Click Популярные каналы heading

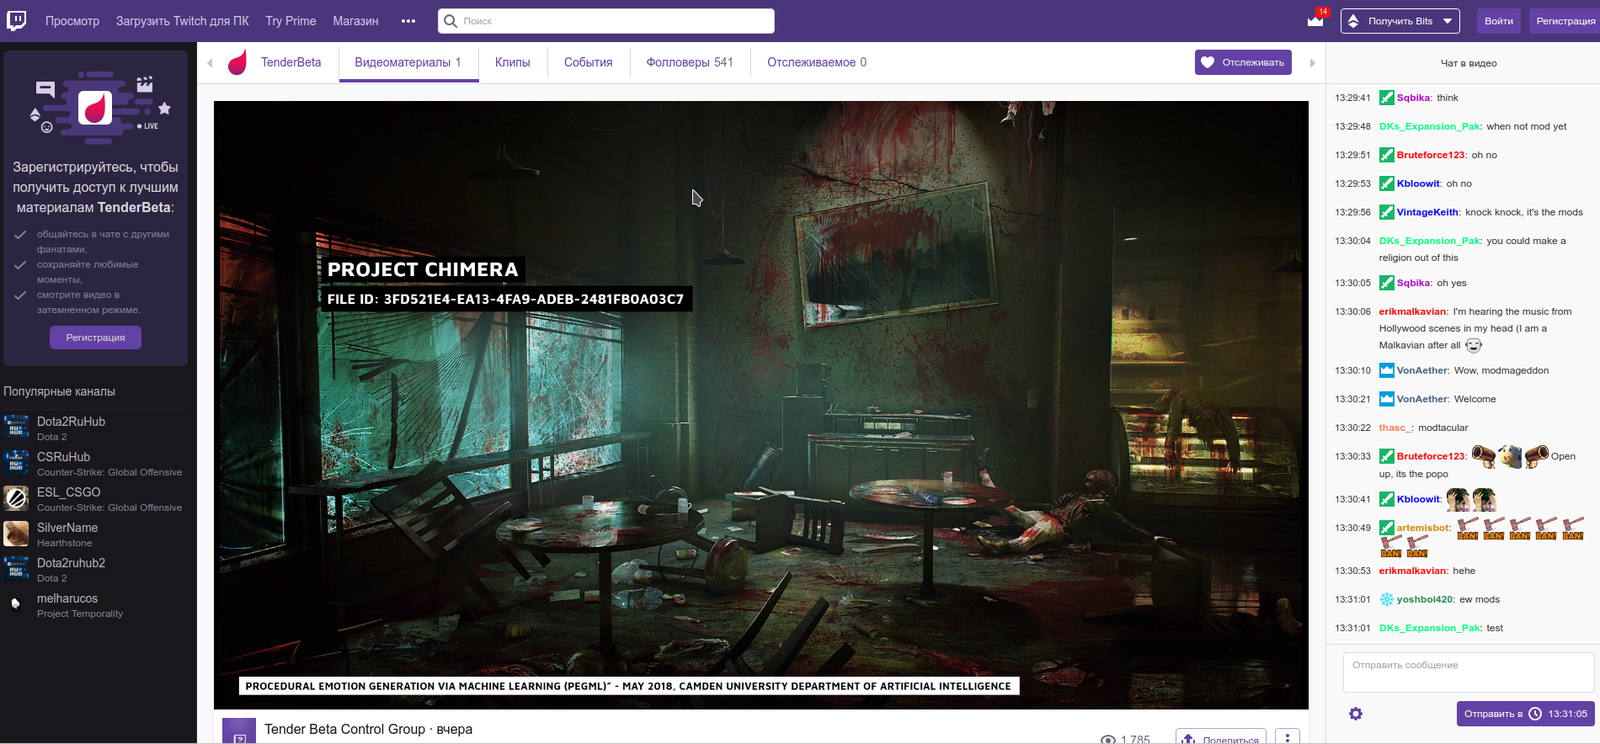pos(59,392)
